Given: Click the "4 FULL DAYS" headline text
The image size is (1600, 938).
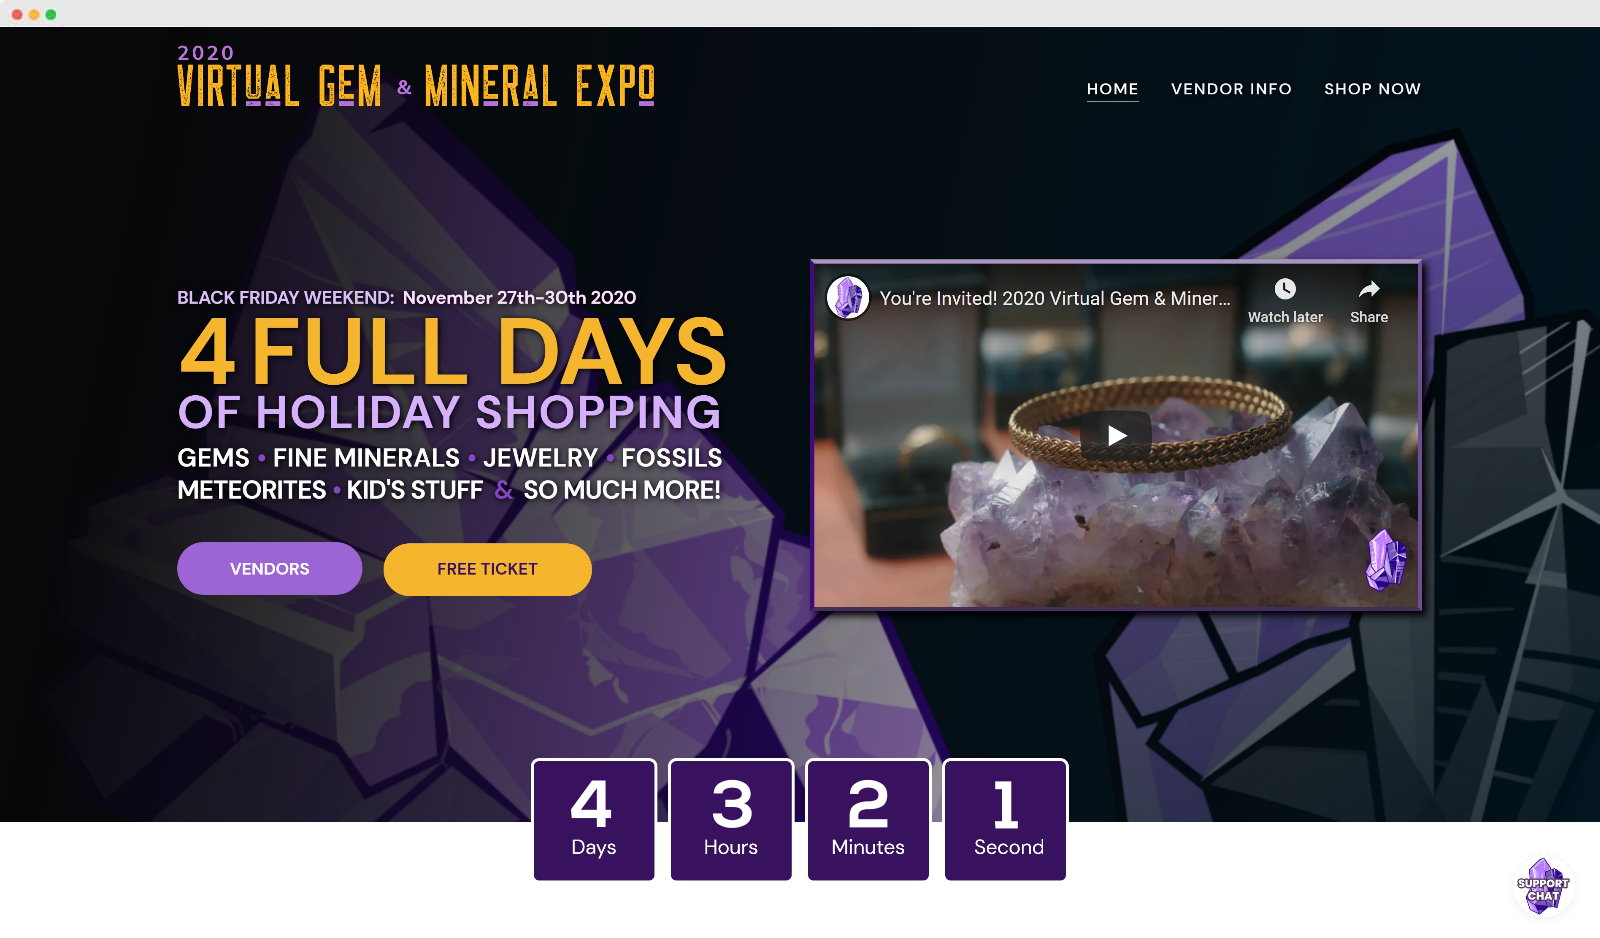Looking at the screenshot, I should point(452,352).
